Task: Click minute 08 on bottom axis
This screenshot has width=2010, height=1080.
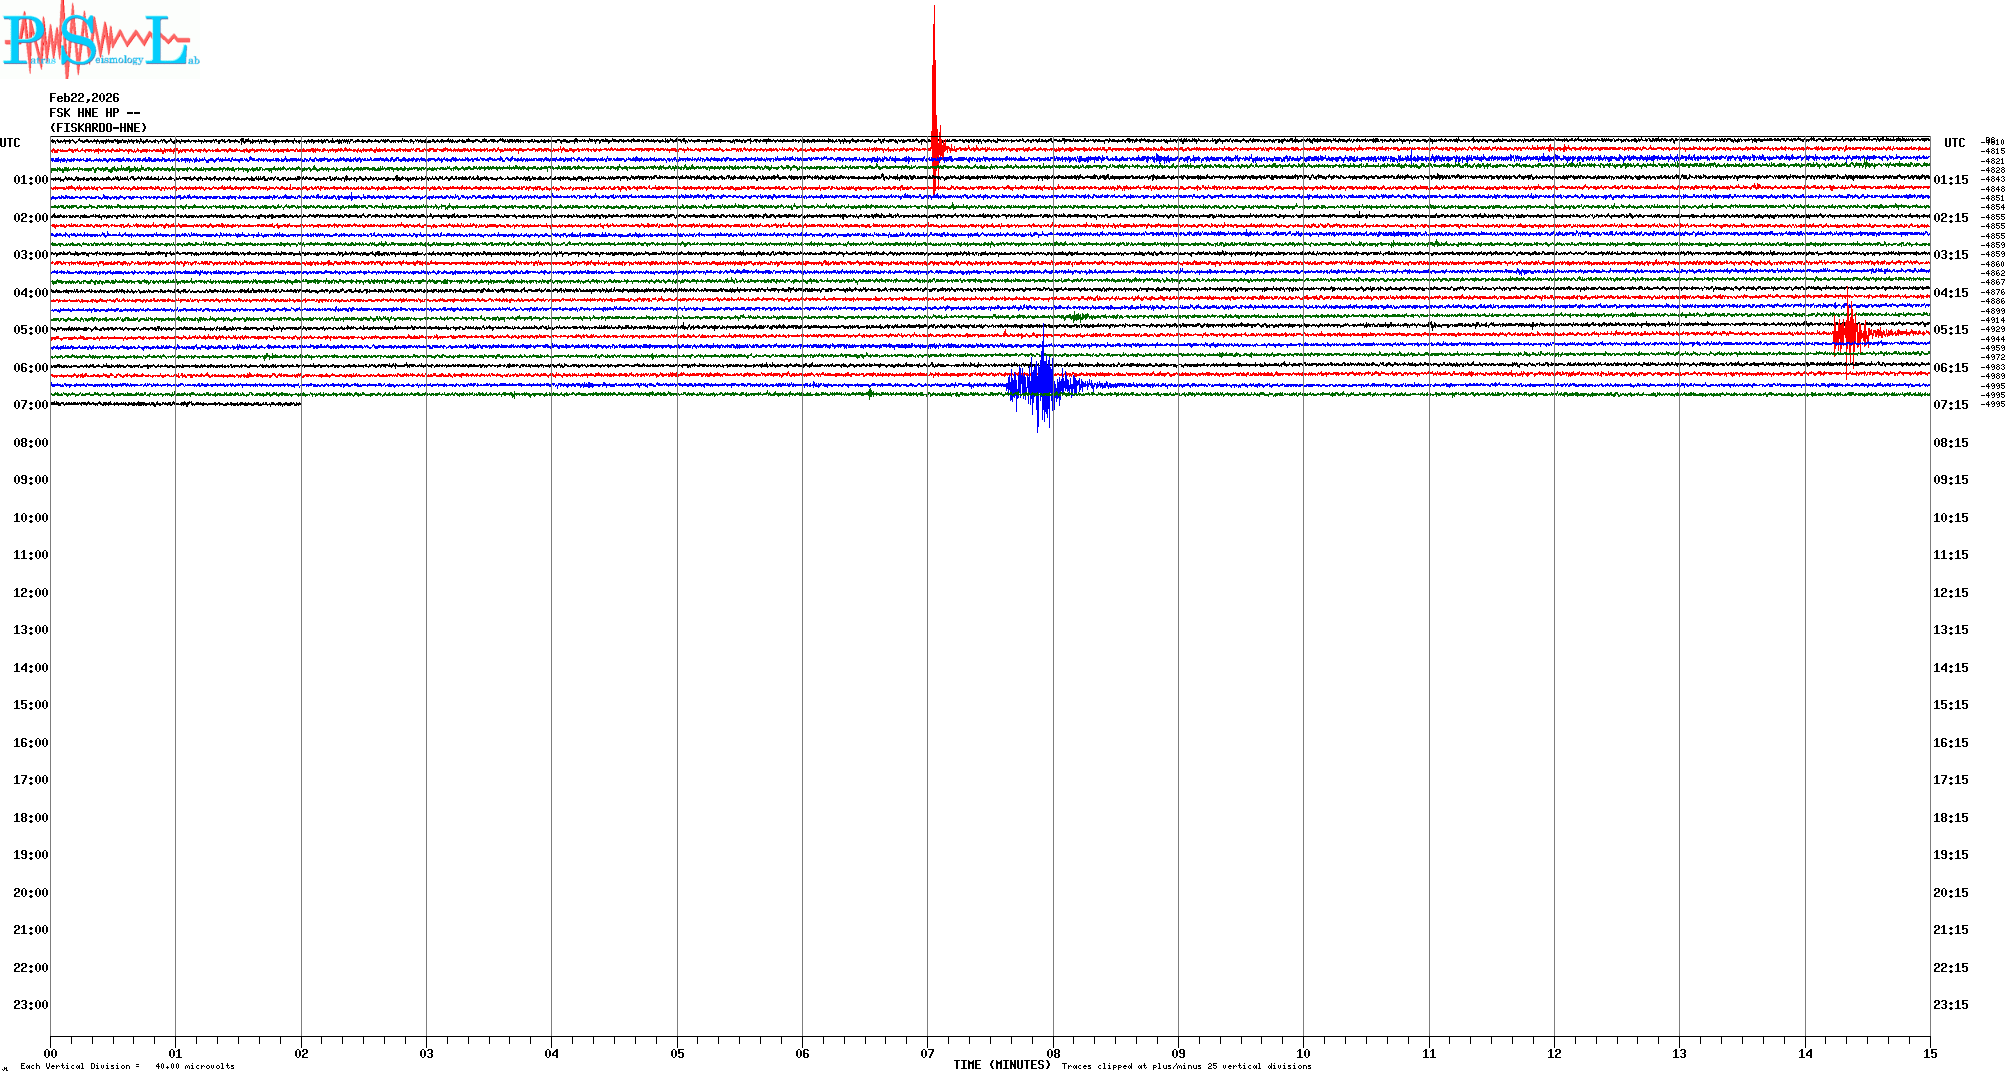Action: (1053, 1053)
